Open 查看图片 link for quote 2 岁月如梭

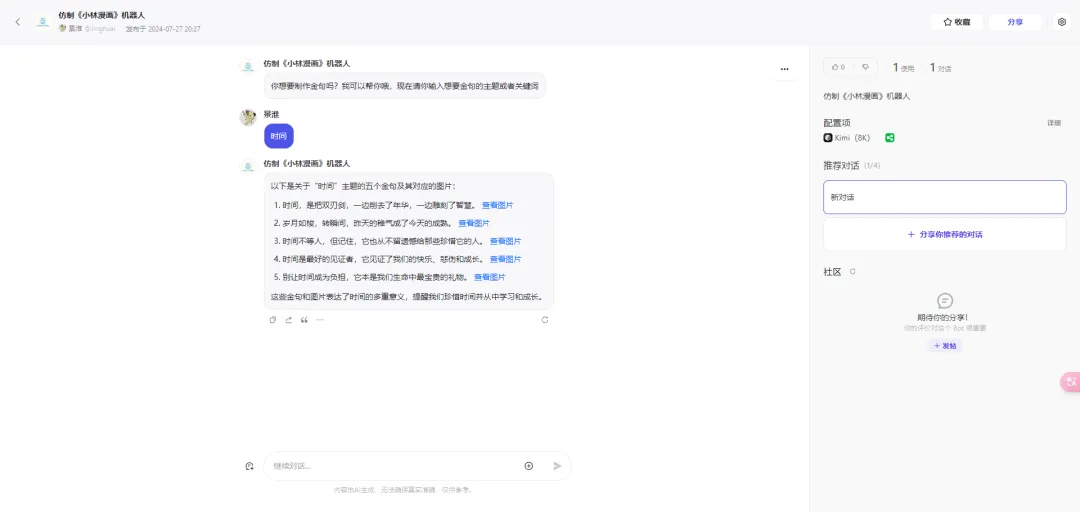coord(474,223)
